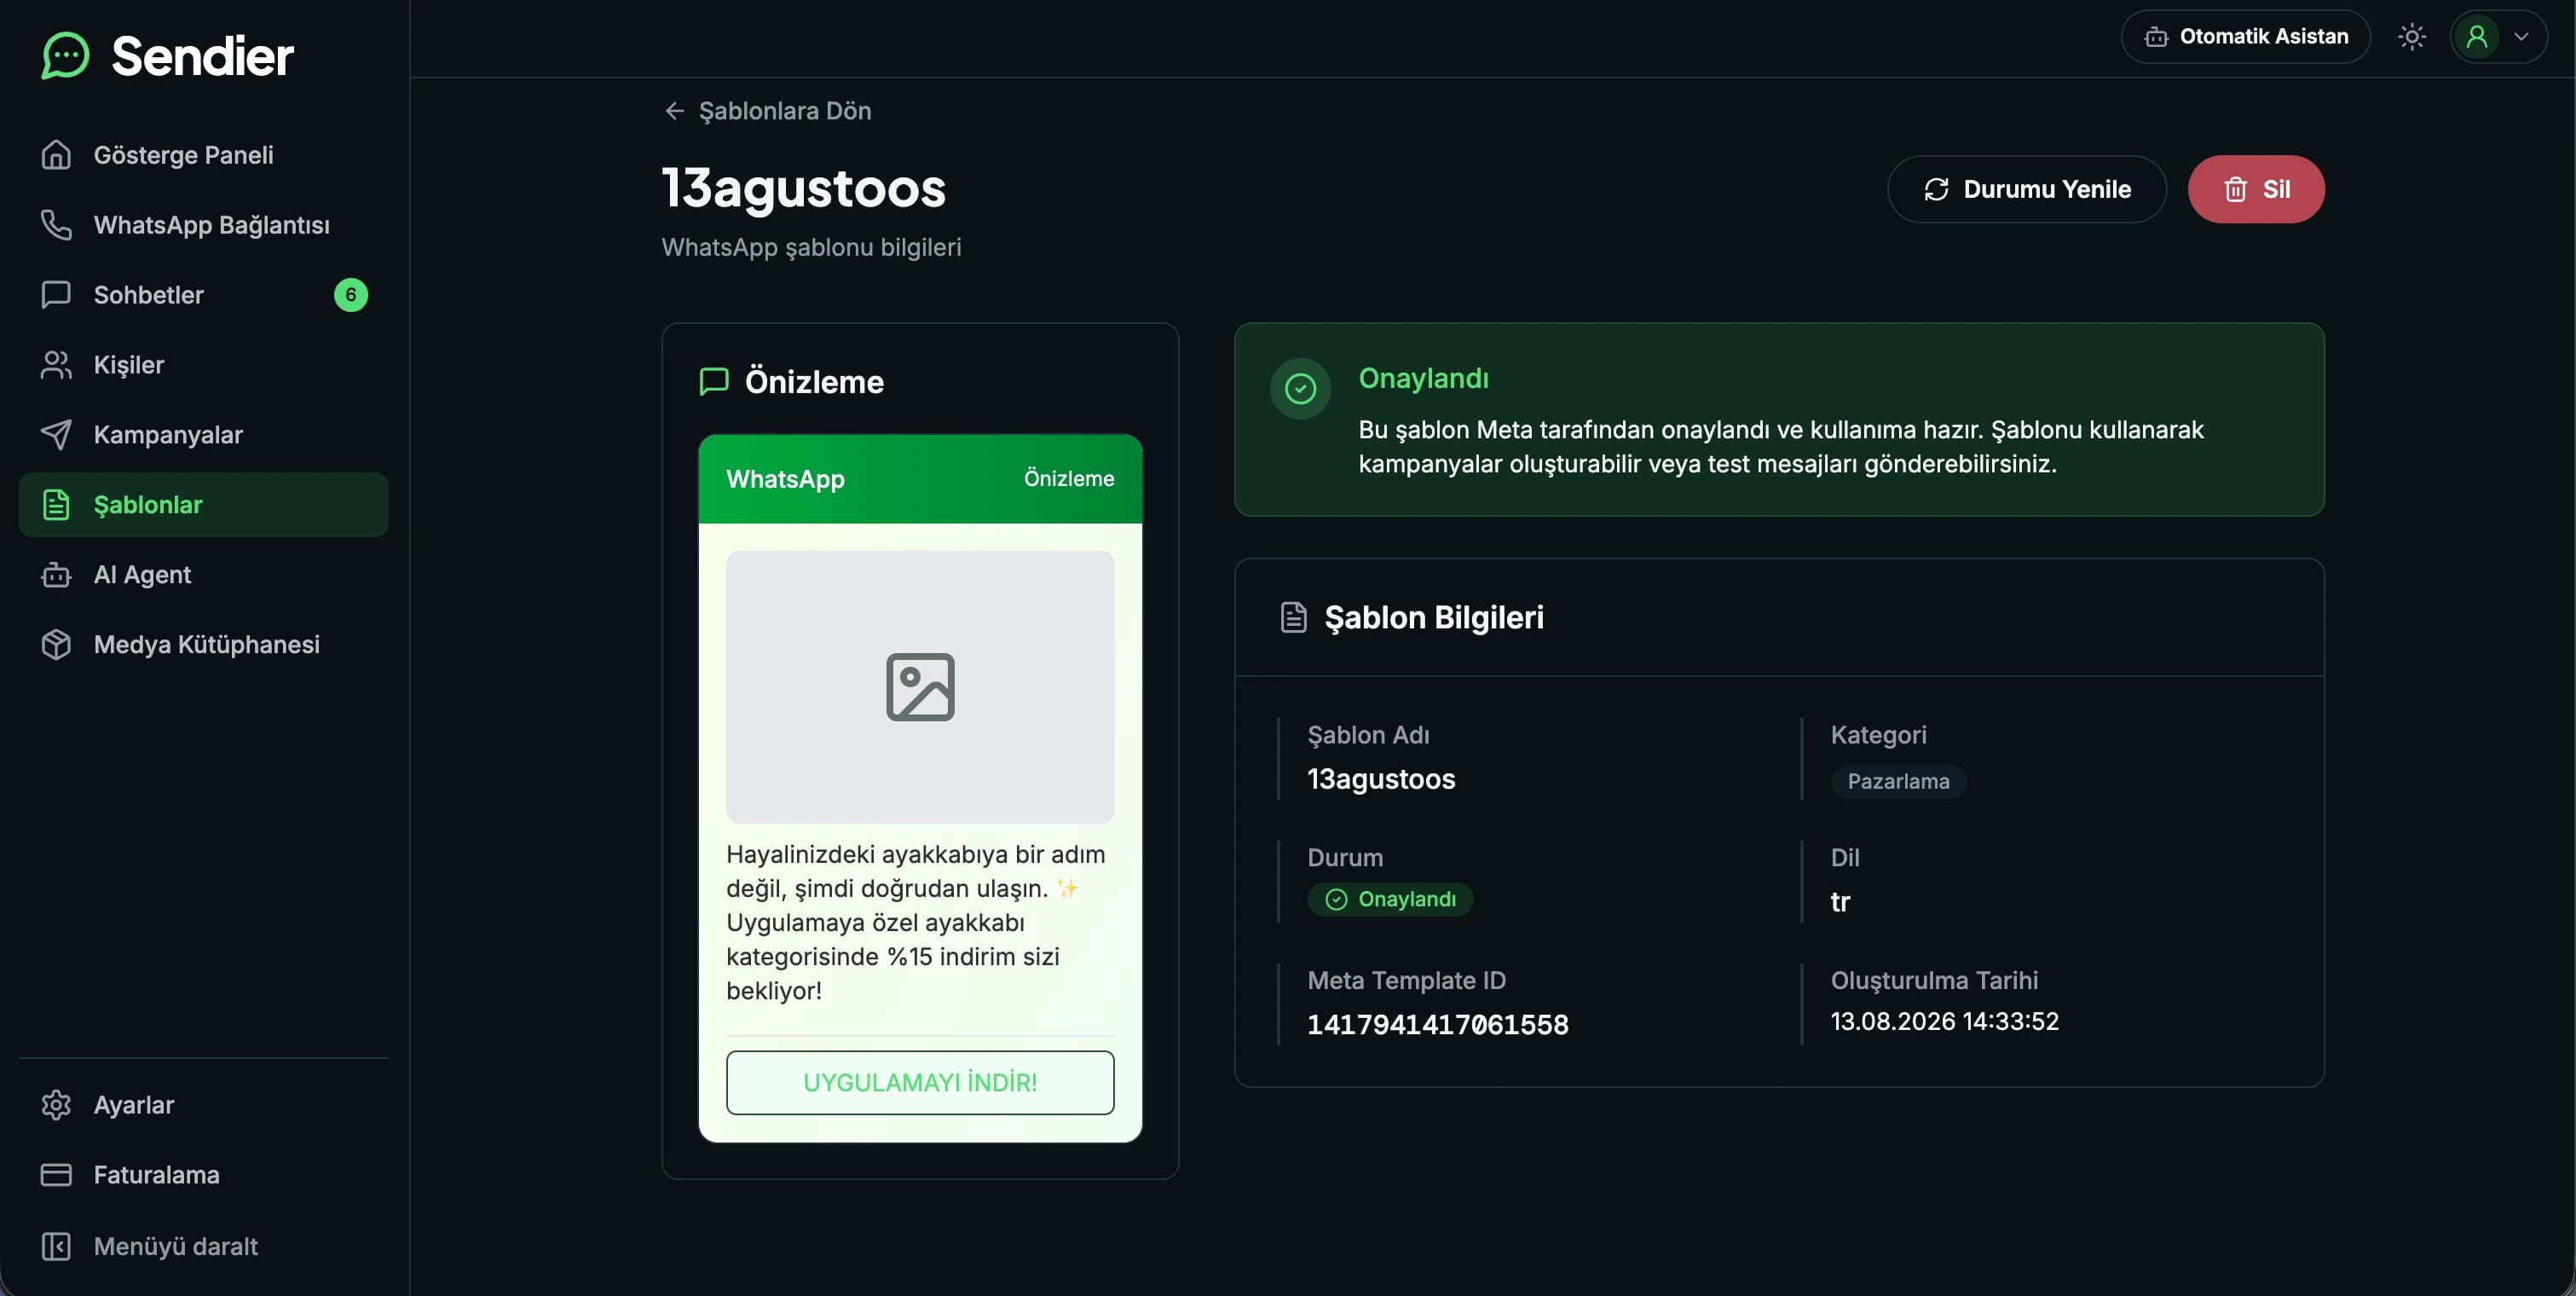
Task: Click the Sohbetler chat bubble icon
Action: (x=56, y=295)
